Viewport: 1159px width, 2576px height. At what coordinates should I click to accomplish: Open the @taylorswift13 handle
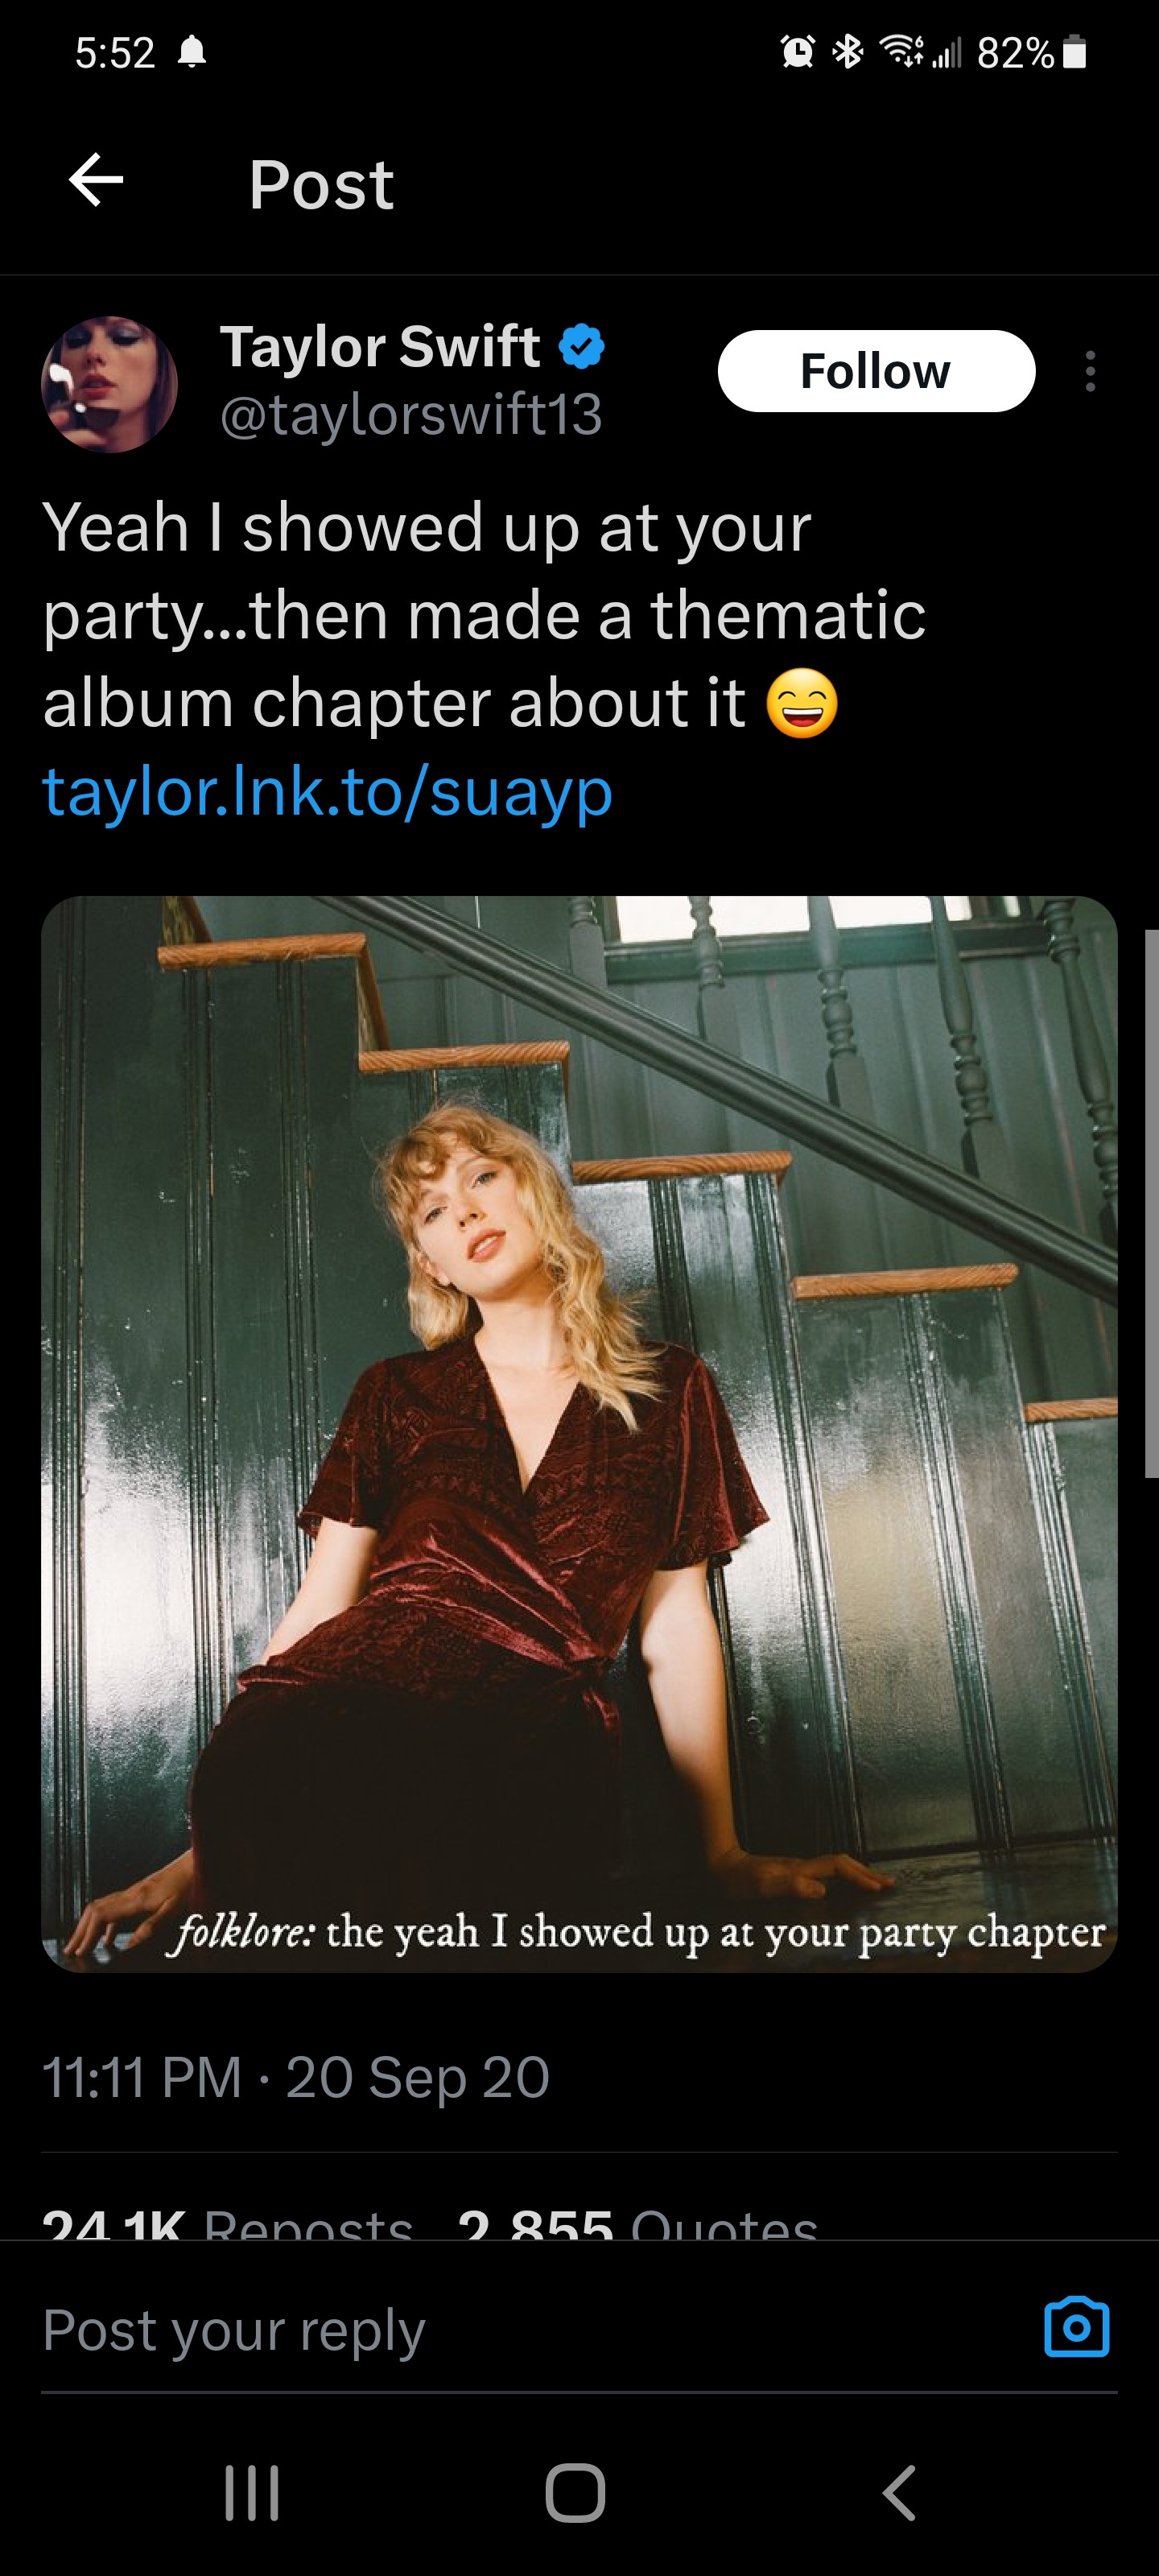click(x=411, y=414)
